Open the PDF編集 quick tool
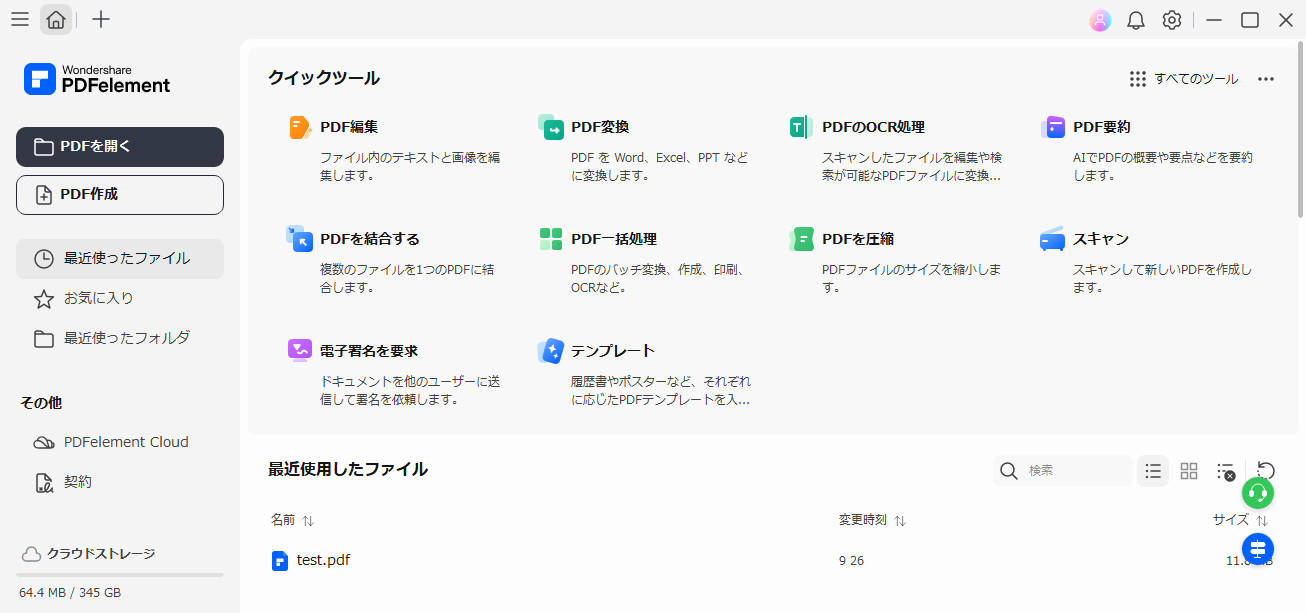This screenshot has height=613, width=1306. 349,128
